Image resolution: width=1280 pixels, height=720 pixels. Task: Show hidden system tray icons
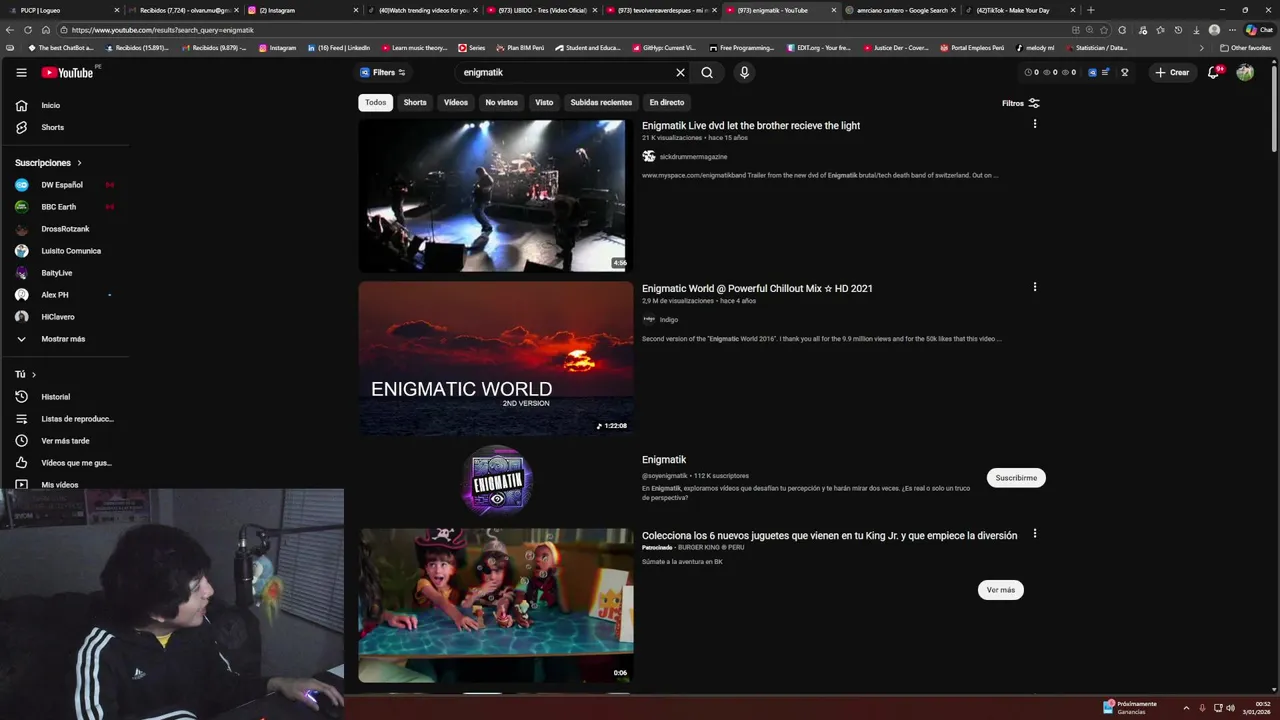[x=1186, y=708]
